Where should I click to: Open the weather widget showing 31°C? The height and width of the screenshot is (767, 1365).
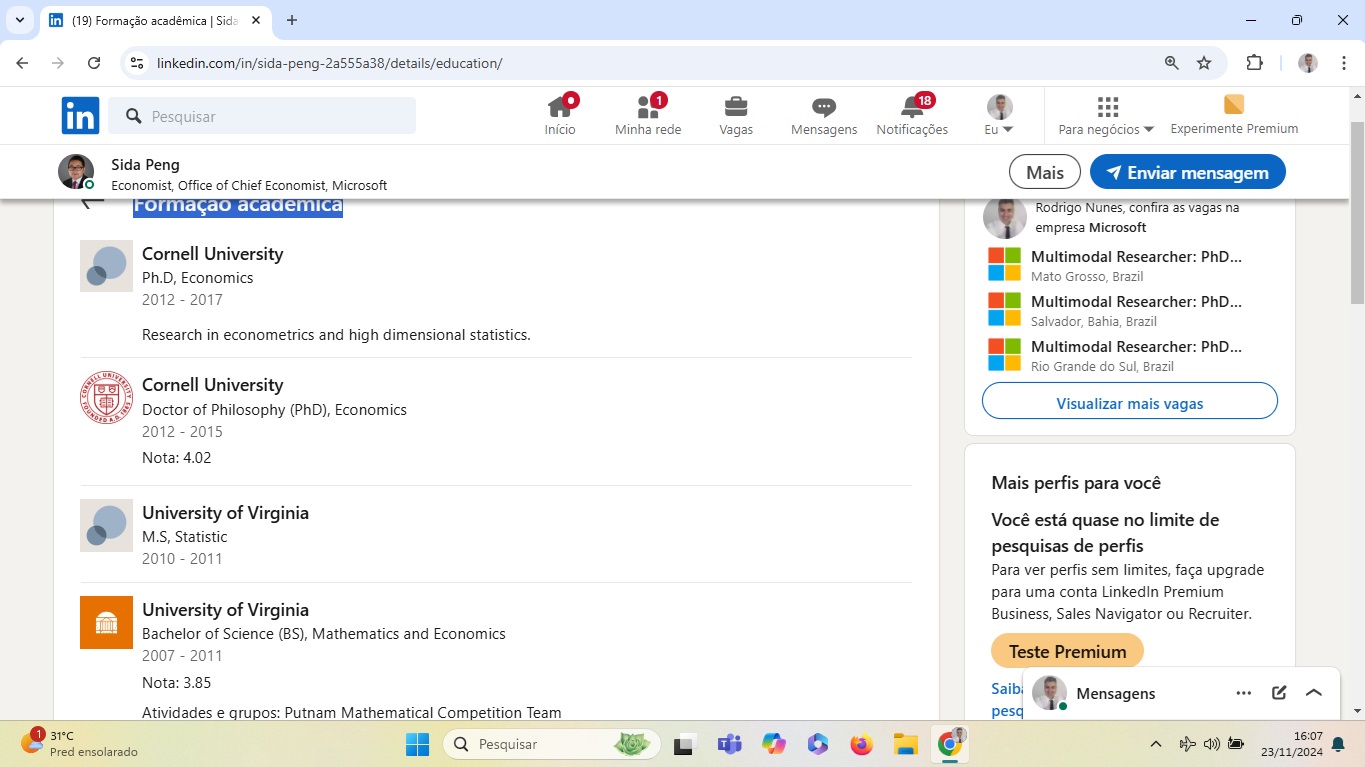pyautogui.click(x=80, y=743)
